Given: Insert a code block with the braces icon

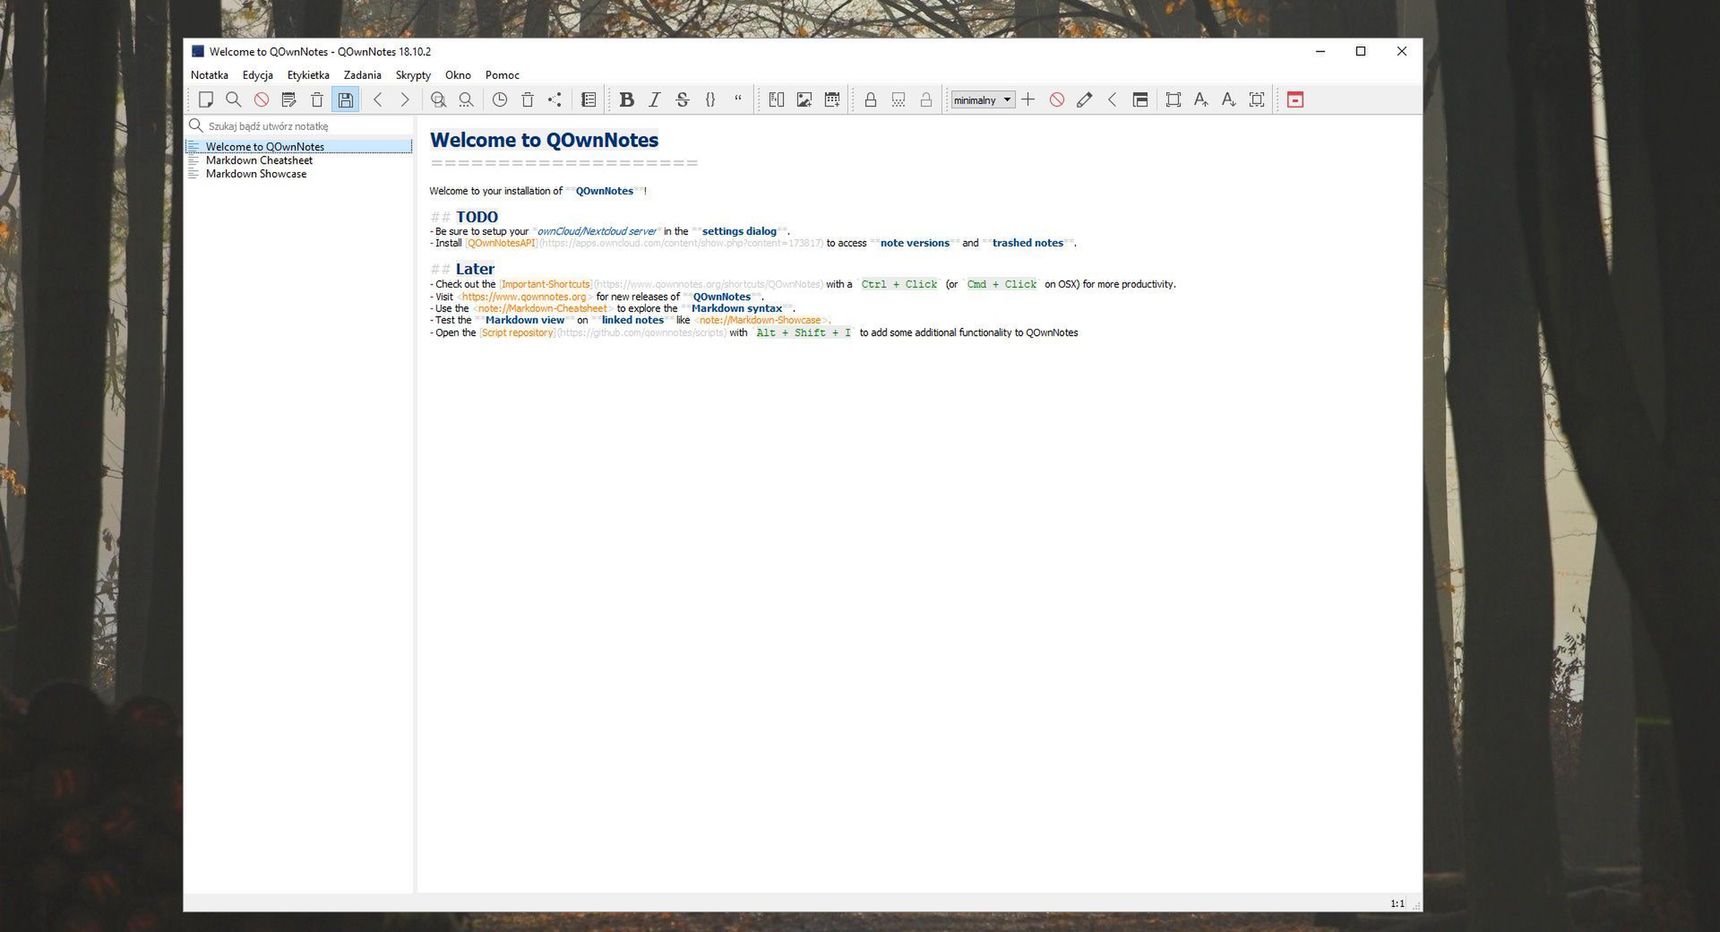Looking at the screenshot, I should coord(710,100).
